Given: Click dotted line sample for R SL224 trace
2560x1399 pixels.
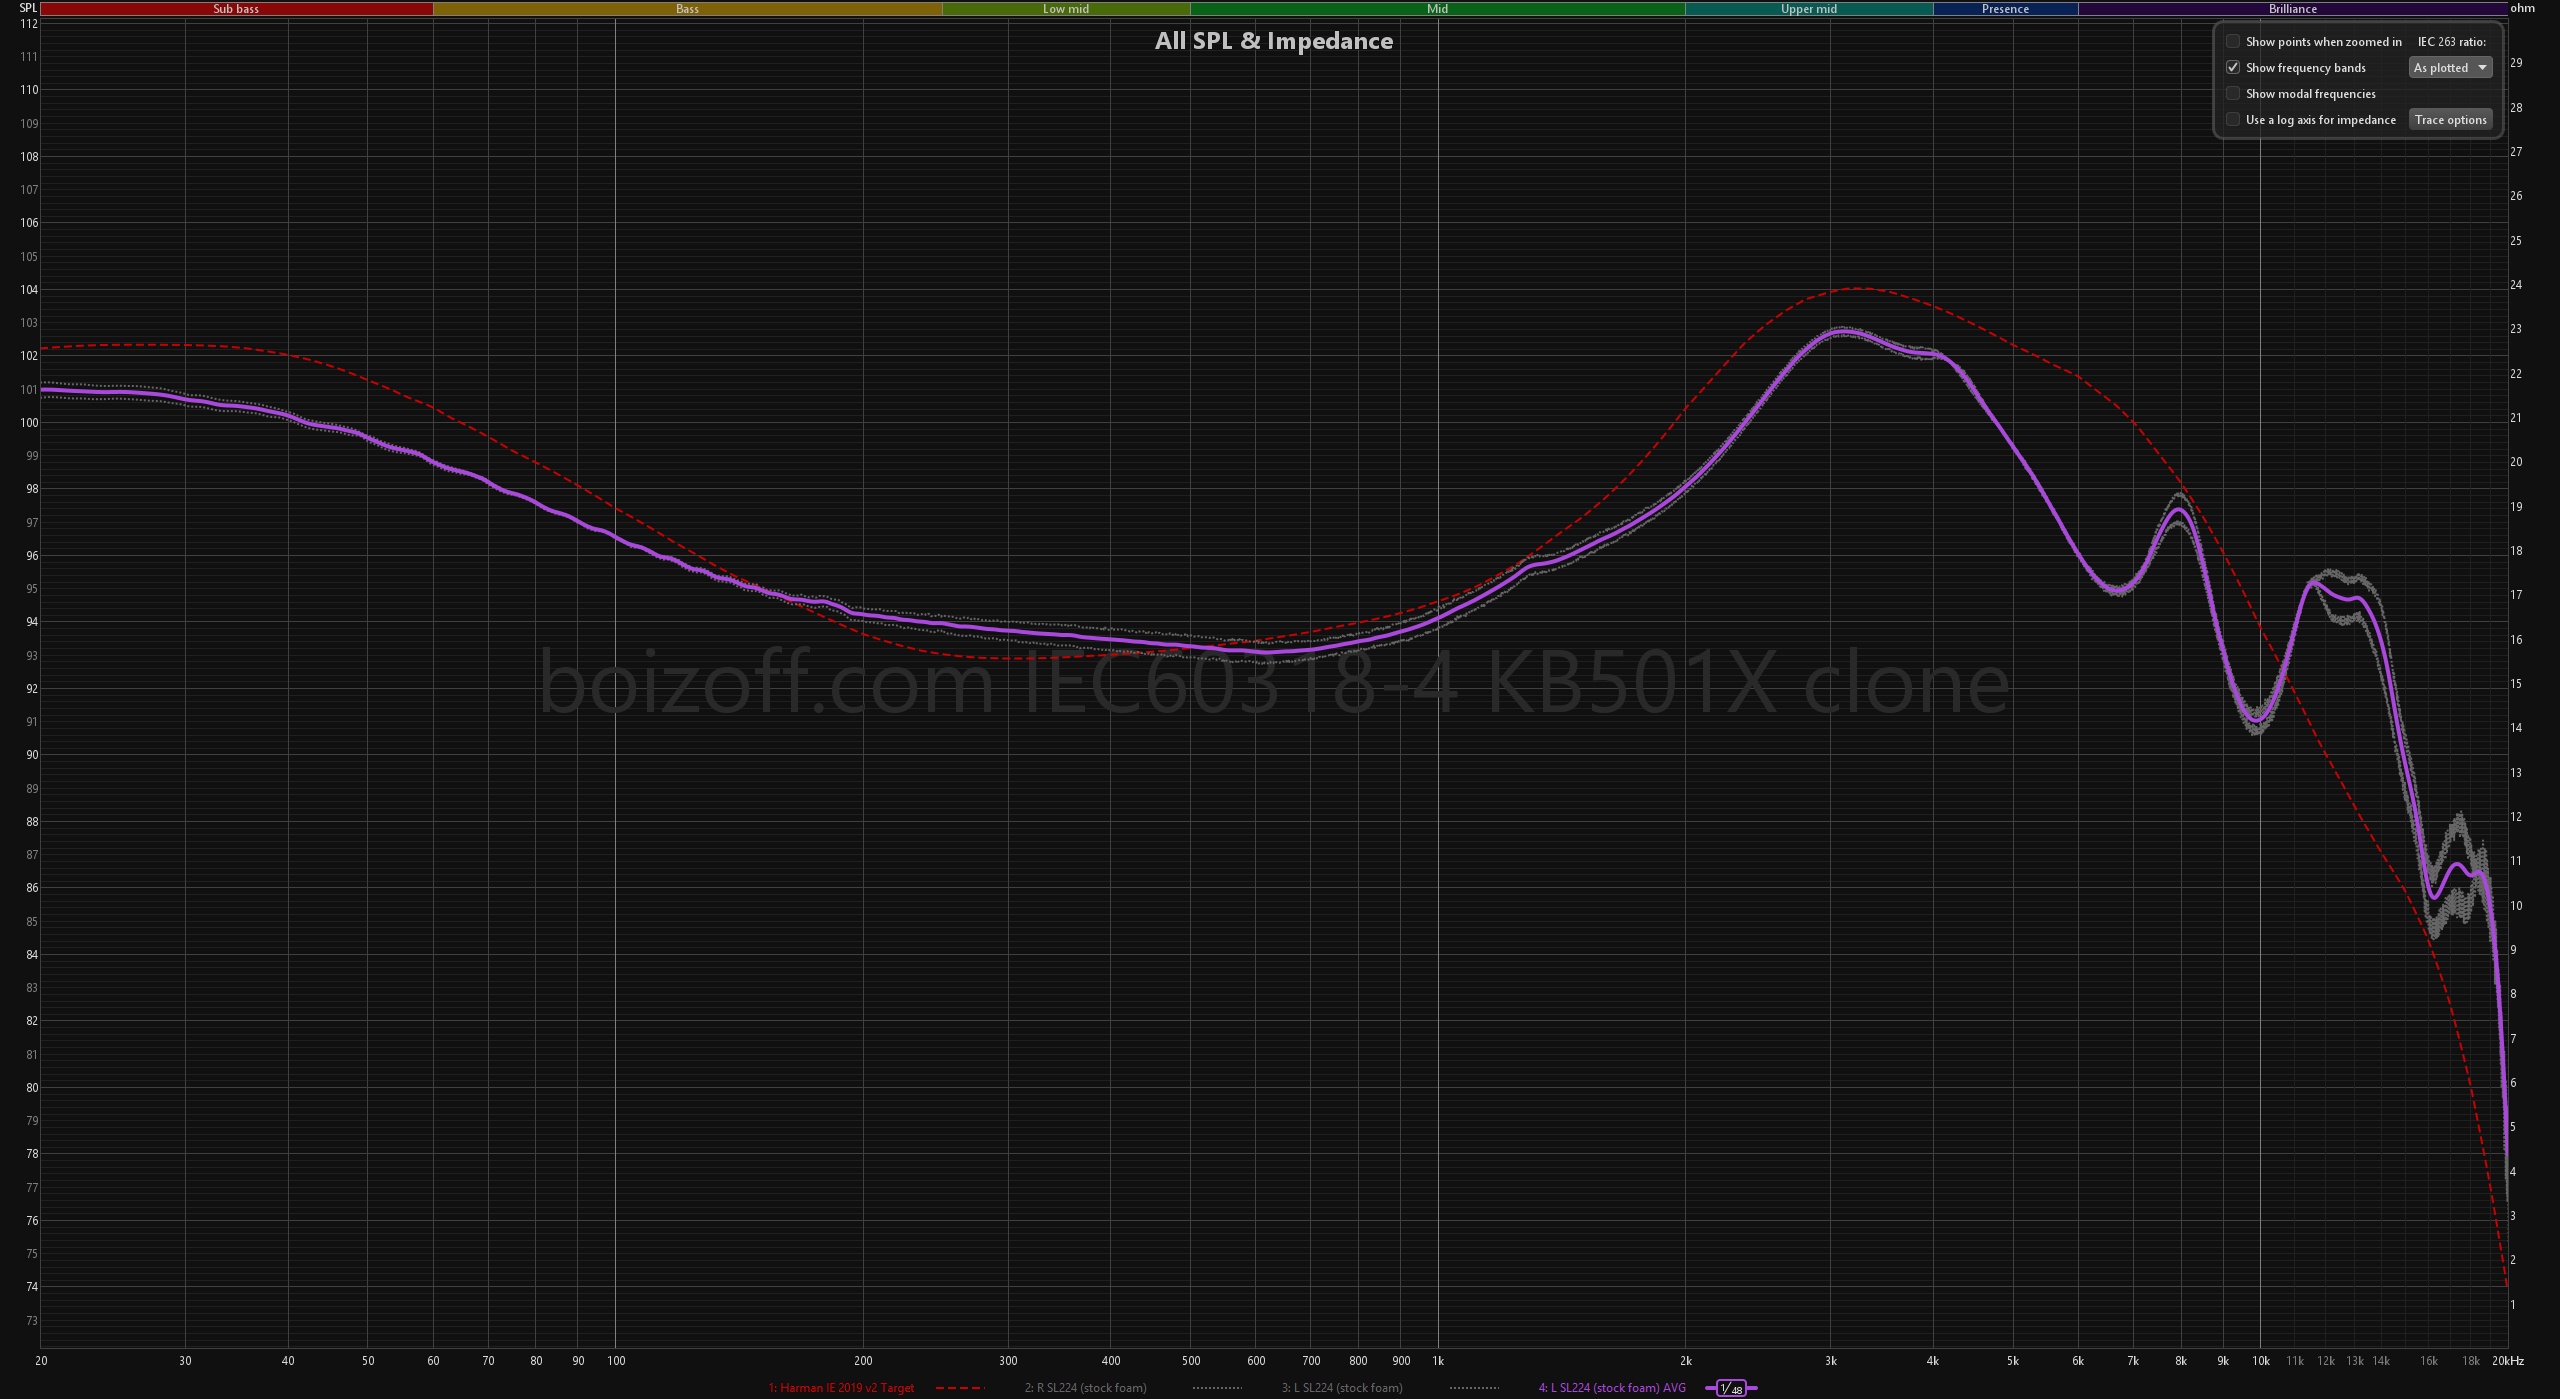Looking at the screenshot, I should [1217, 1388].
